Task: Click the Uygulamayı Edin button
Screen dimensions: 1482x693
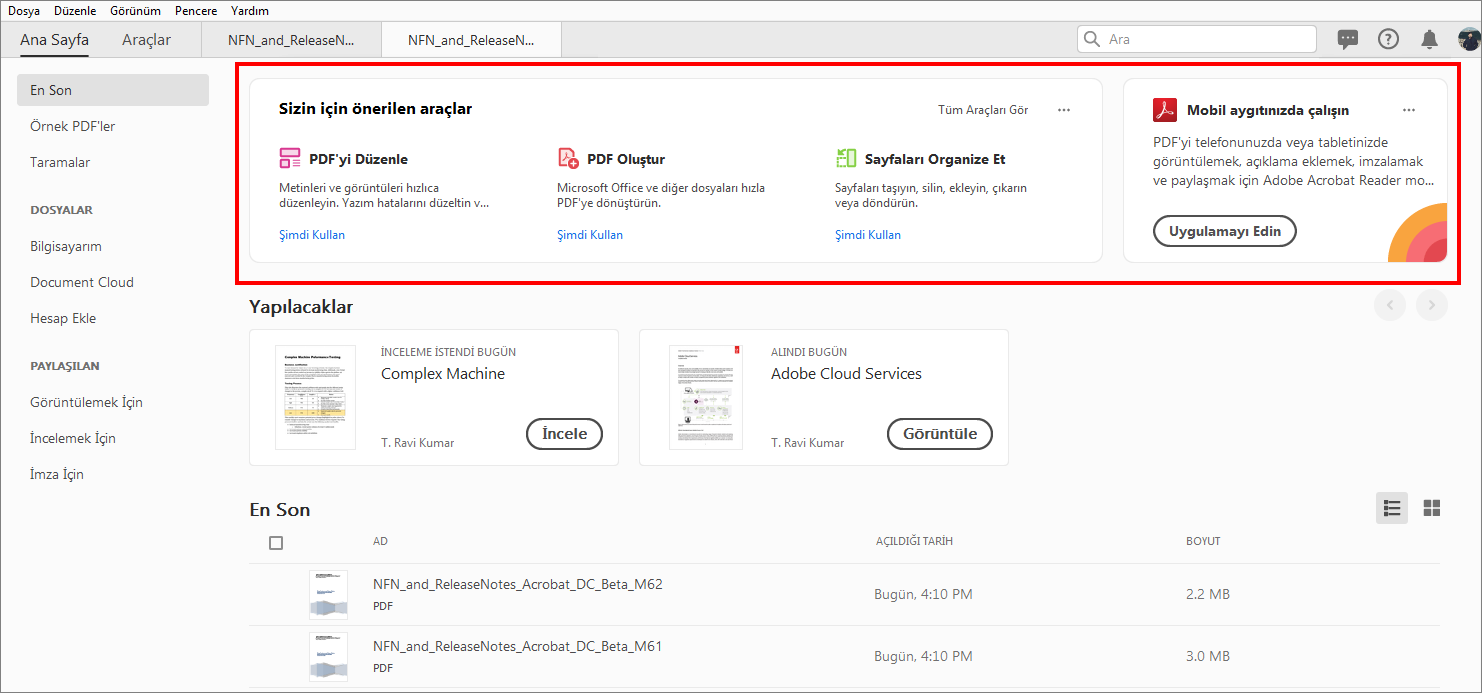Action: click(x=1225, y=231)
